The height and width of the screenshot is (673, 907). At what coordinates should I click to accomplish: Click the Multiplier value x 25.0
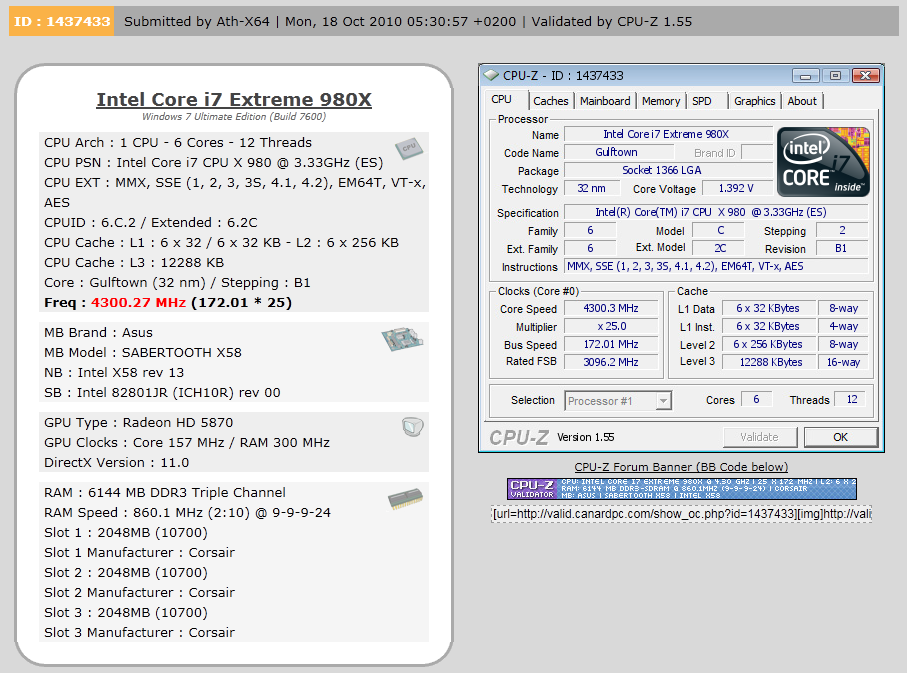pos(611,326)
